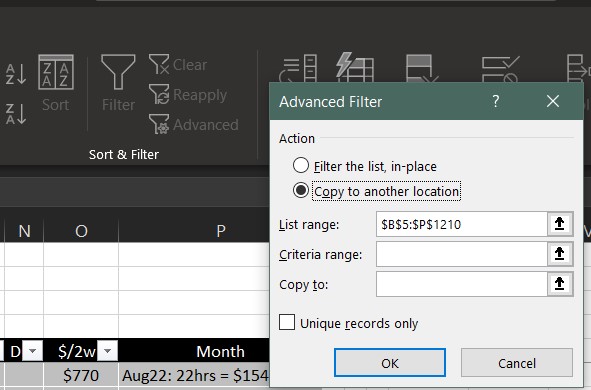The height and width of the screenshot is (390, 591).
Task: Click Data Validation icon
Action: [x=500, y=69]
